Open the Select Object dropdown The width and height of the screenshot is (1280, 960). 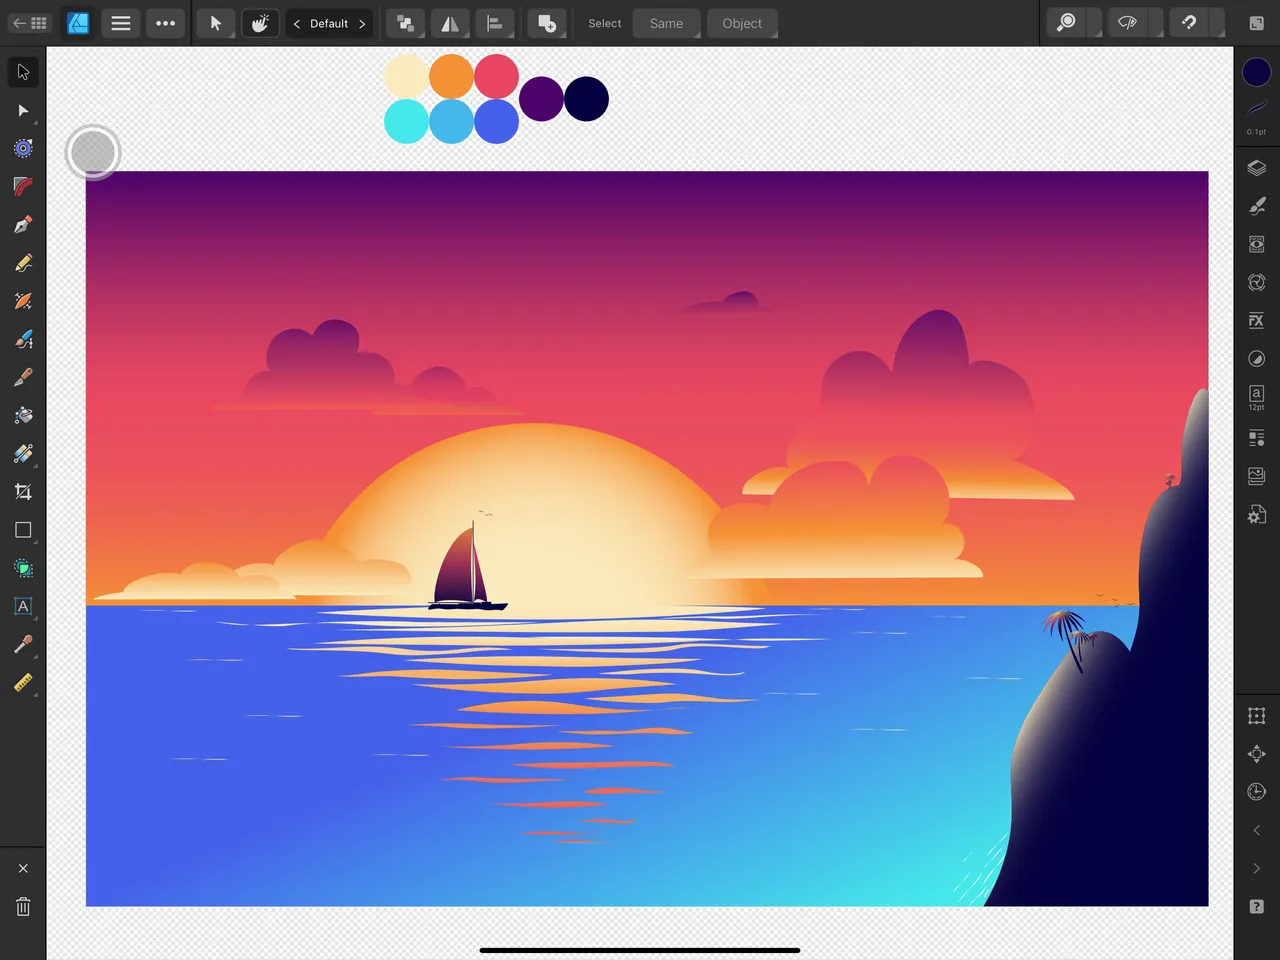coord(742,23)
